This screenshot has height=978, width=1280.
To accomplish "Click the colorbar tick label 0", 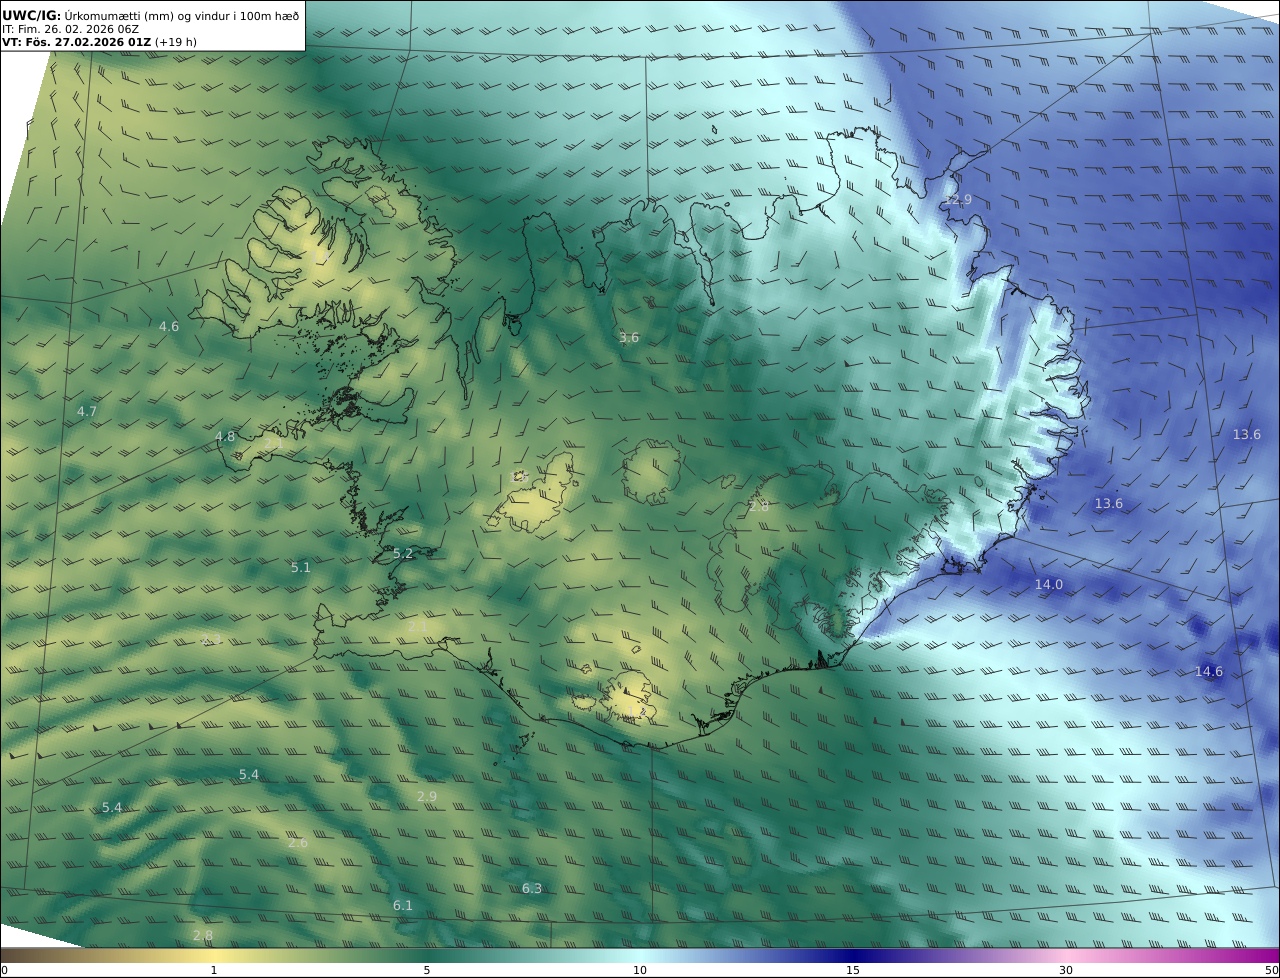I will (x=4, y=970).
